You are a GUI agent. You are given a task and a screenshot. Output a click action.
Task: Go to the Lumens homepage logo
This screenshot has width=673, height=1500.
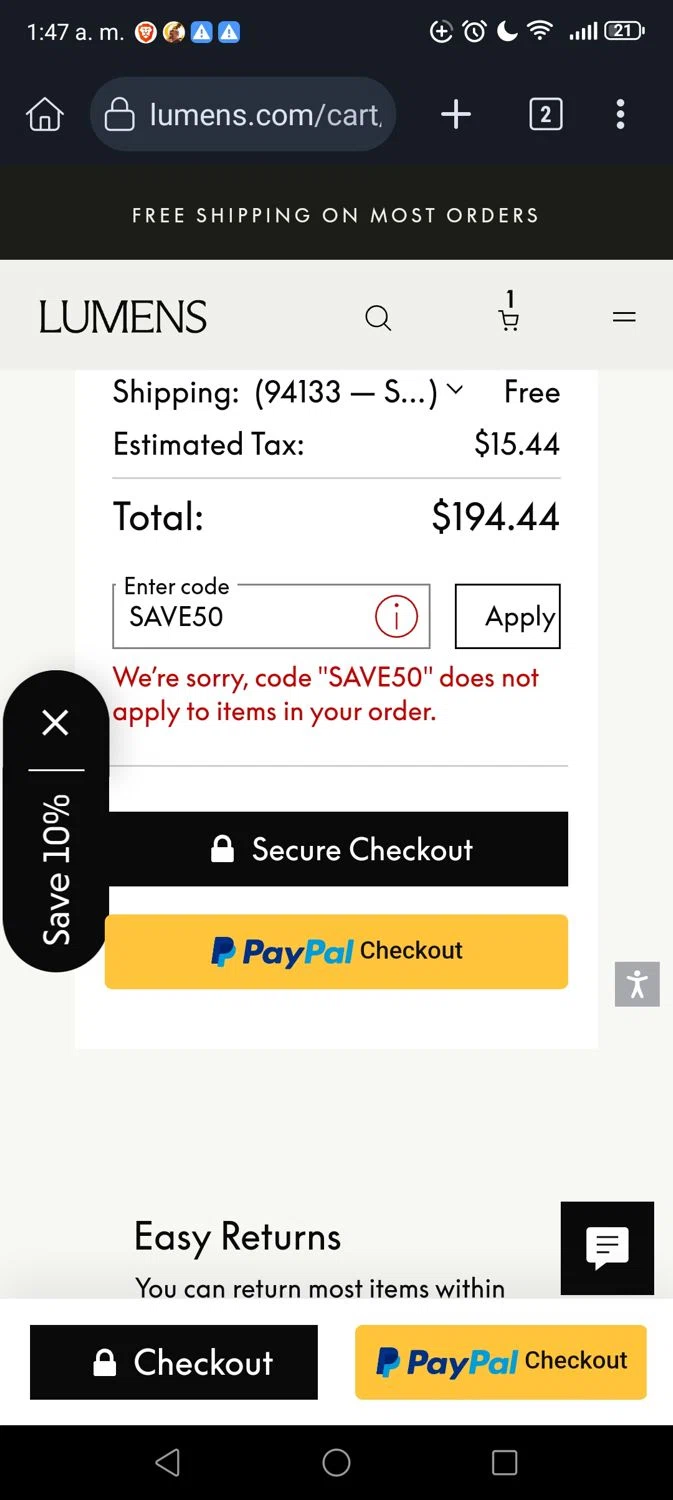point(123,318)
